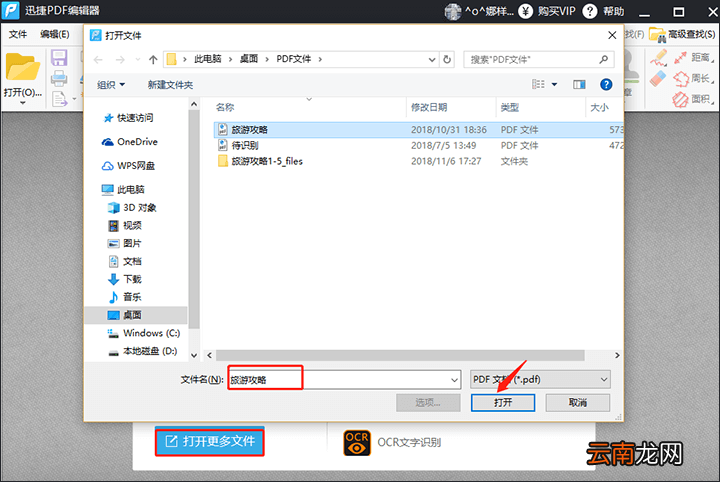This screenshot has height=482, width=720.
Task: Change the file view layout icon
Action: tap(538, 84)
